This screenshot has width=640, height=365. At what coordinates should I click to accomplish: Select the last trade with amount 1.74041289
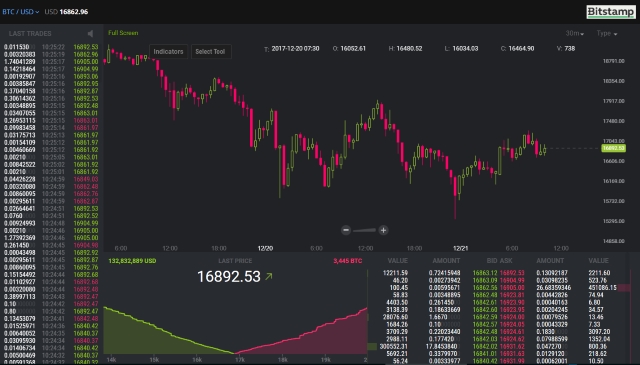pos(51,62)
